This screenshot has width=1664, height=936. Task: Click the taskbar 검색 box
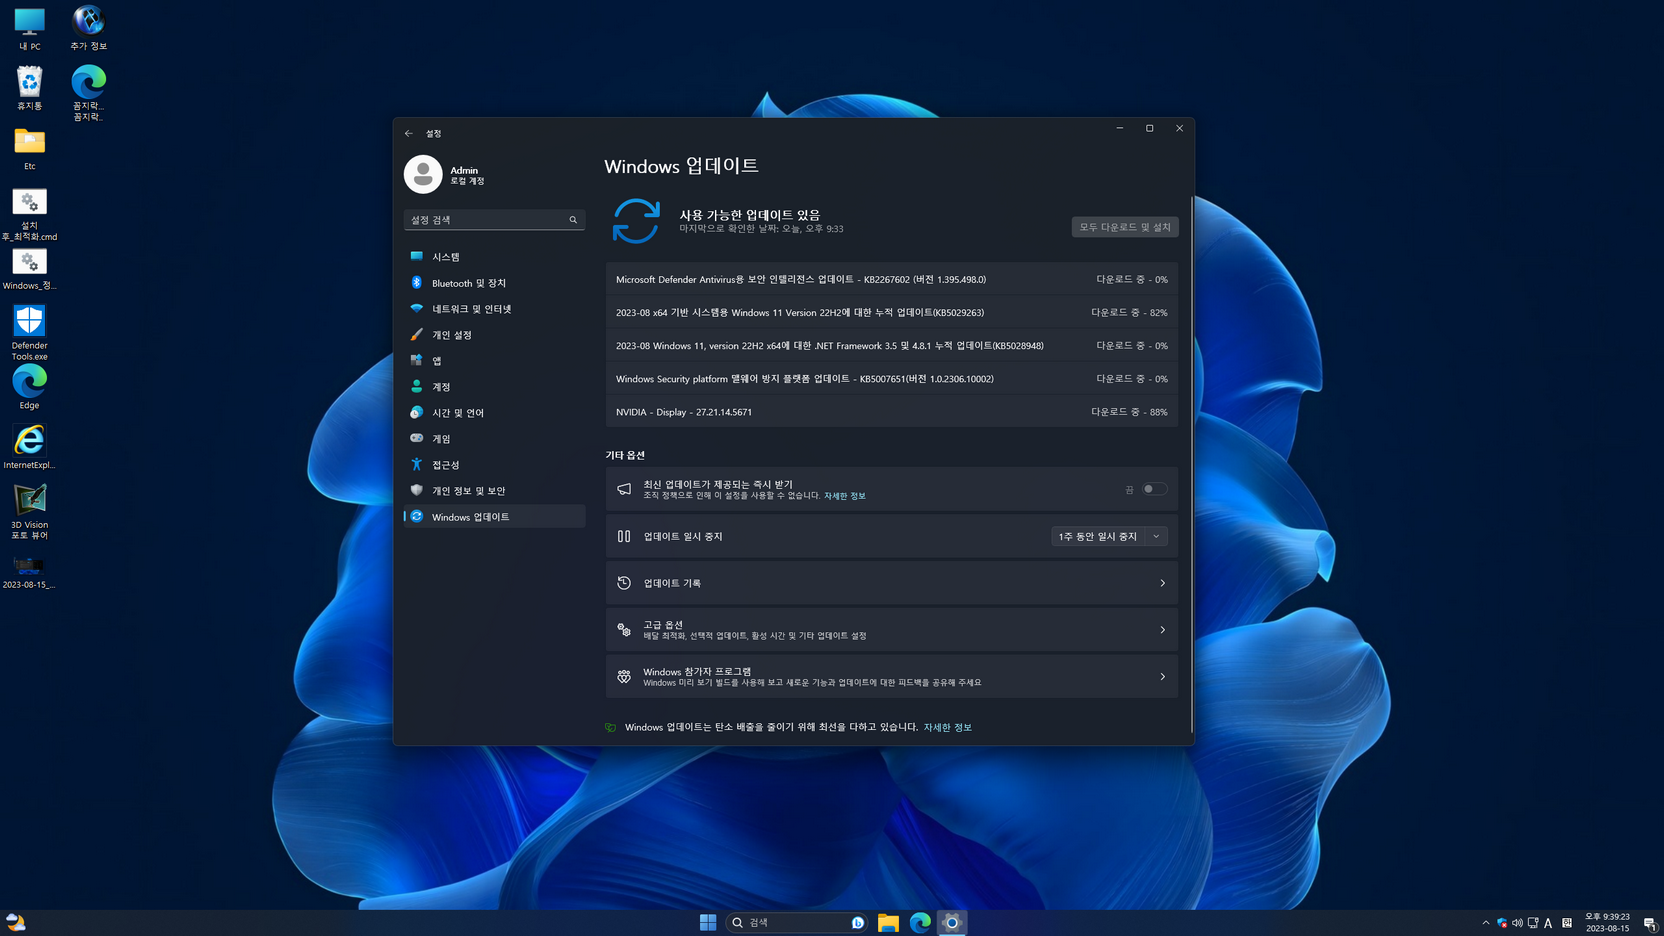click(x=797, y=922)
